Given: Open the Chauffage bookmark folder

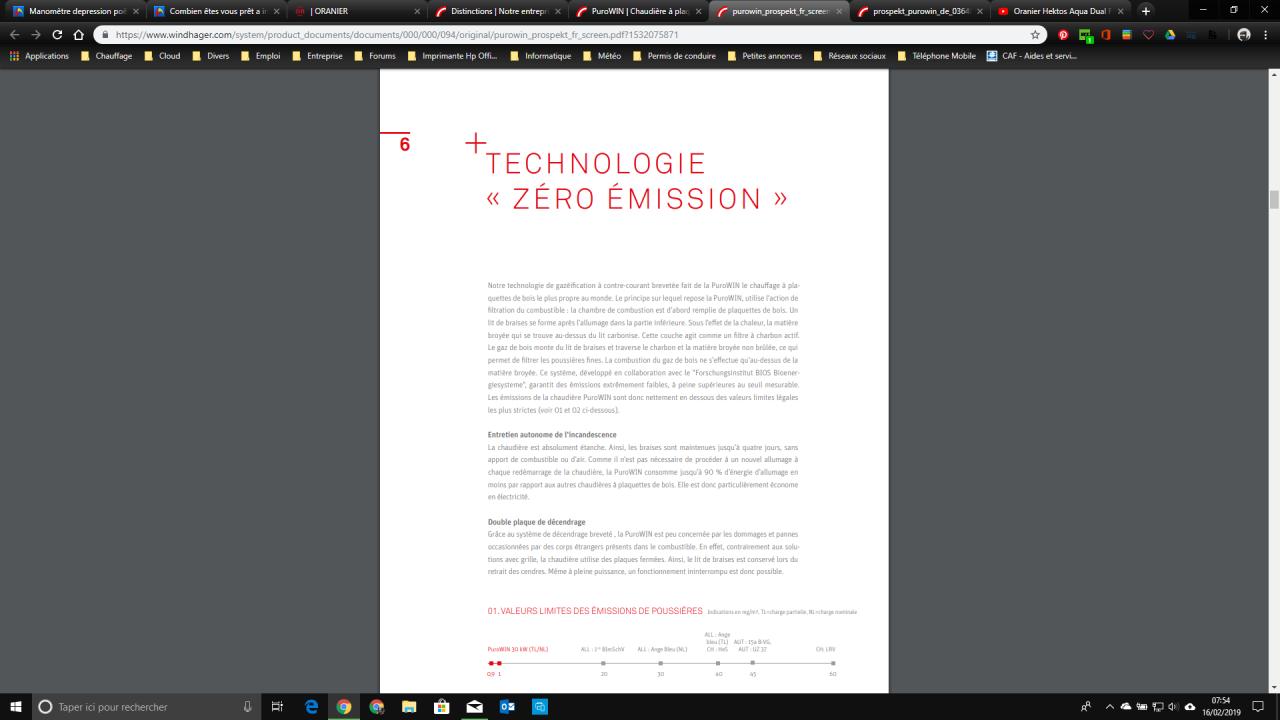Looking at the screenshot, I should point(106,56).
